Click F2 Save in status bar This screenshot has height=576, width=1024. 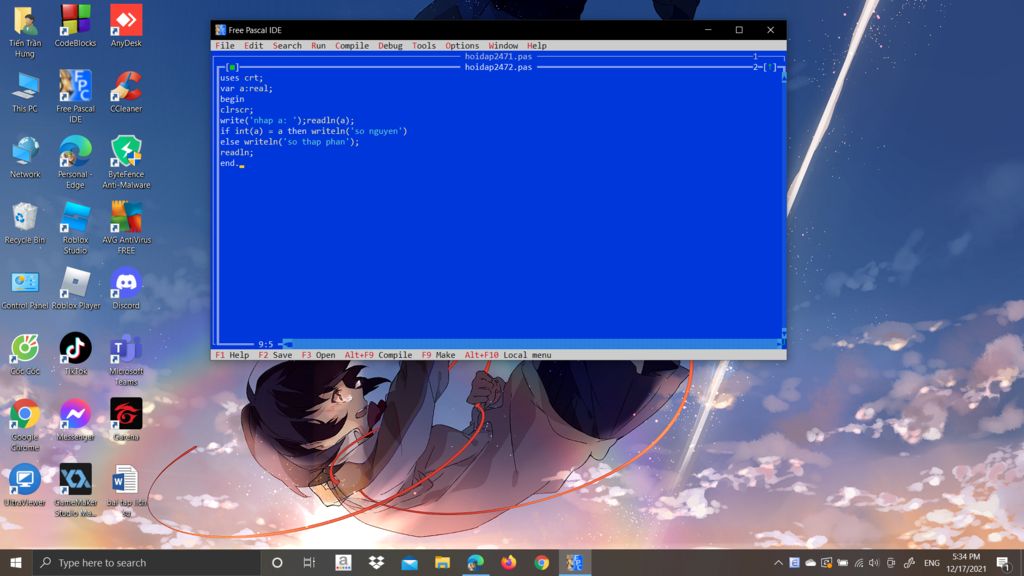point(275,355)
